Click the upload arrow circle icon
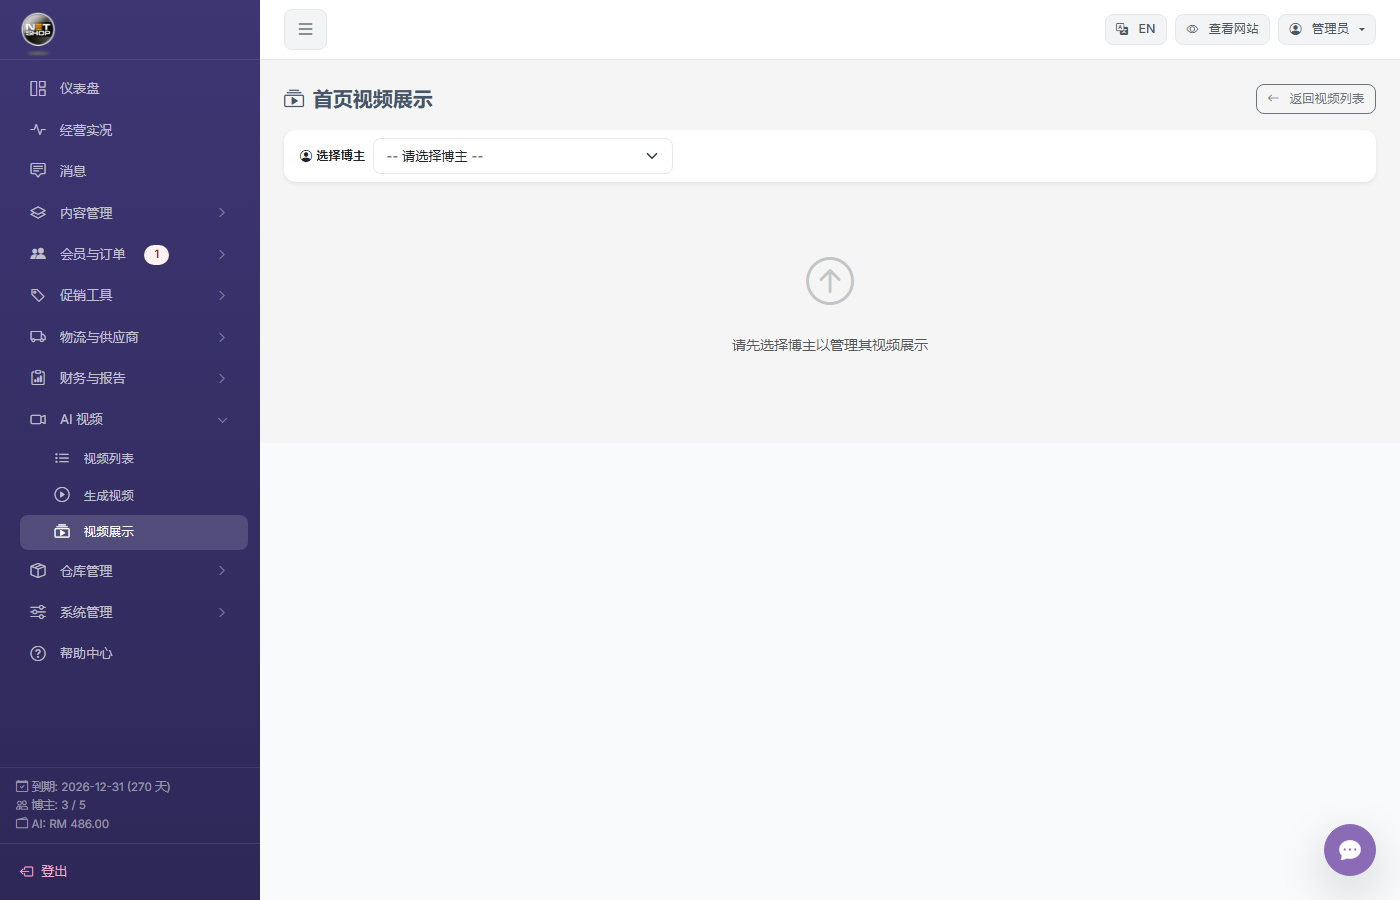This screenshot has height=900, width=1400. [830, 281]
